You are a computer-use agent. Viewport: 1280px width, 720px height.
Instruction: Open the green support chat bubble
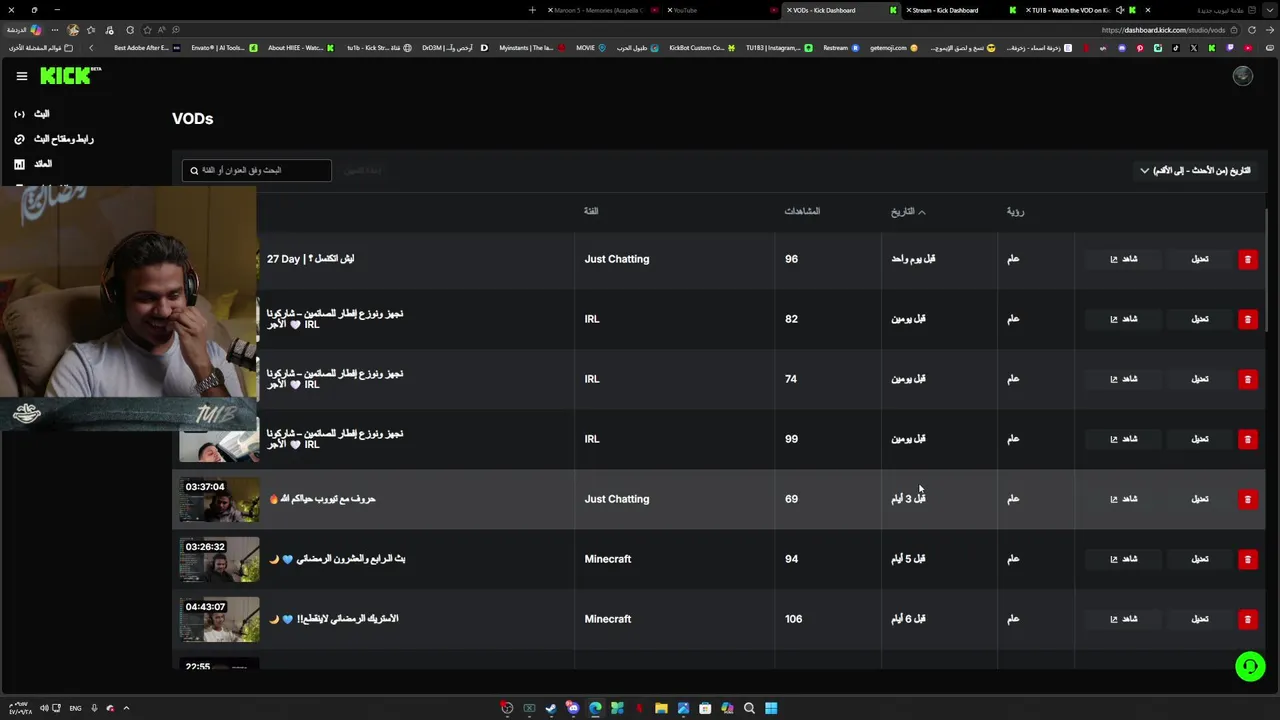tap(1250, 666)
